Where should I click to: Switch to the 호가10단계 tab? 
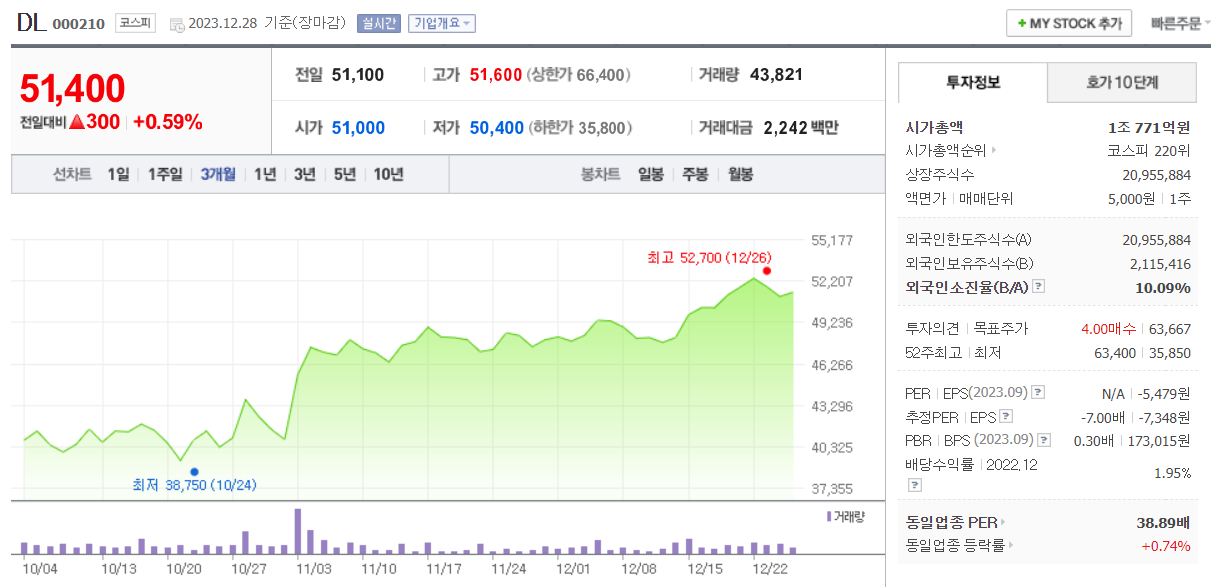(x=1122, y=82)
